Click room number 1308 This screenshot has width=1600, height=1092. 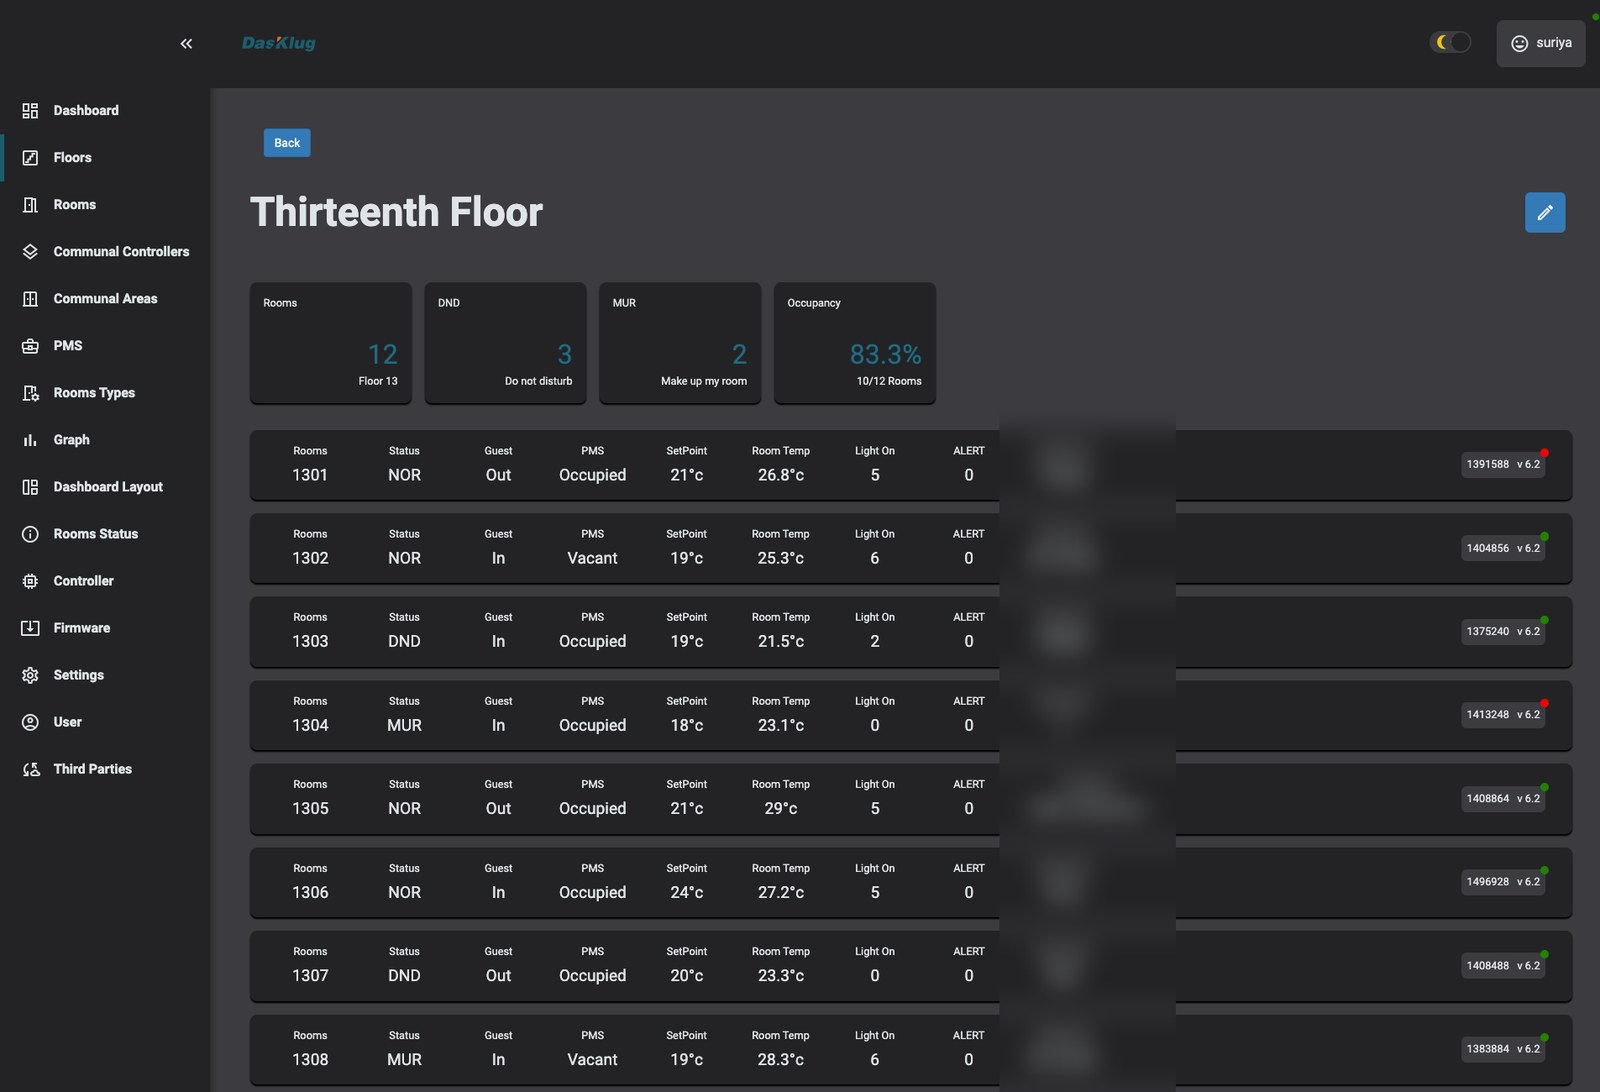(310, 1059)
